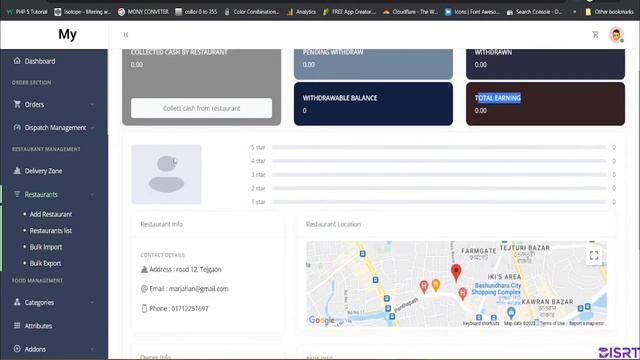640x360 pixels.
Task: Open map Terms of Use link
Action: click(553, 323)
